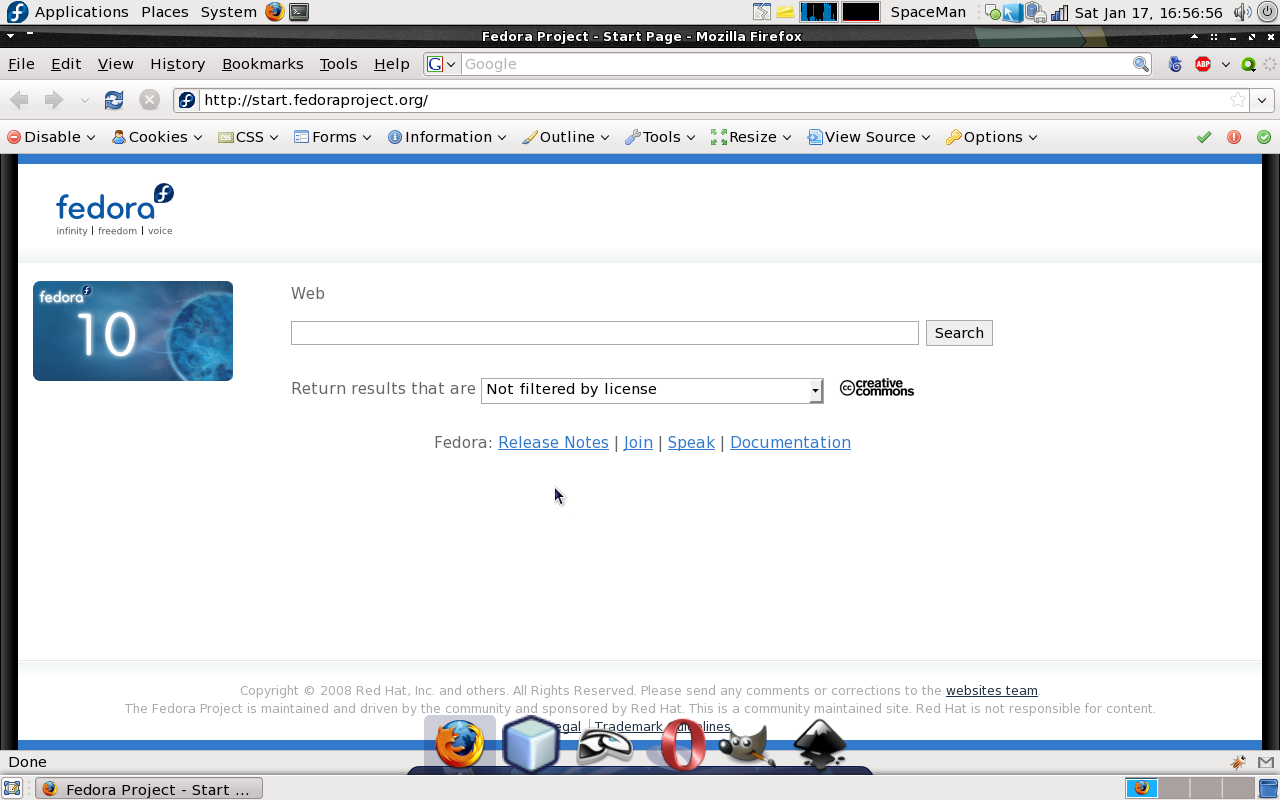This screenshot has width=1280, height=800.
Task: Click the Gmail envelope icon in status bar
Action: 1266,762
